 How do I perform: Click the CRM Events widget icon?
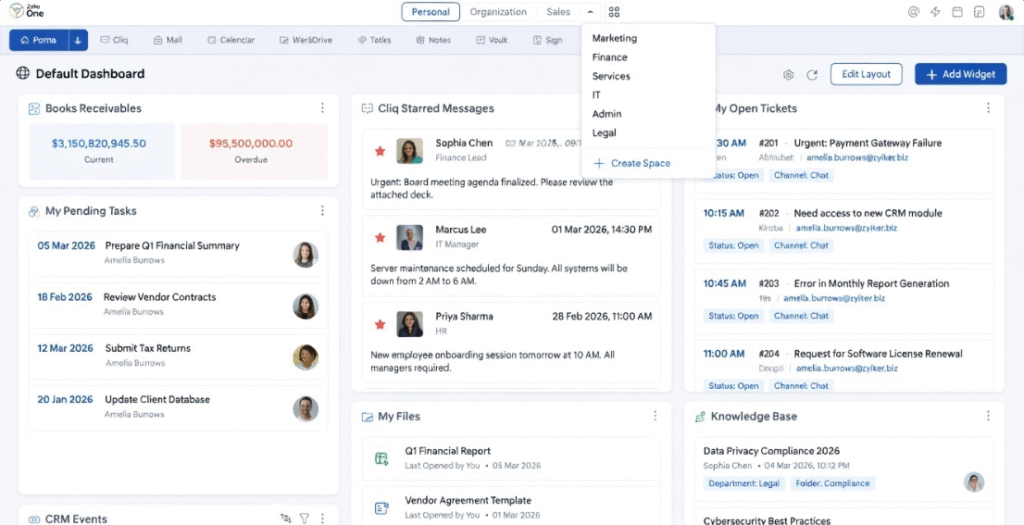point(34,519)
